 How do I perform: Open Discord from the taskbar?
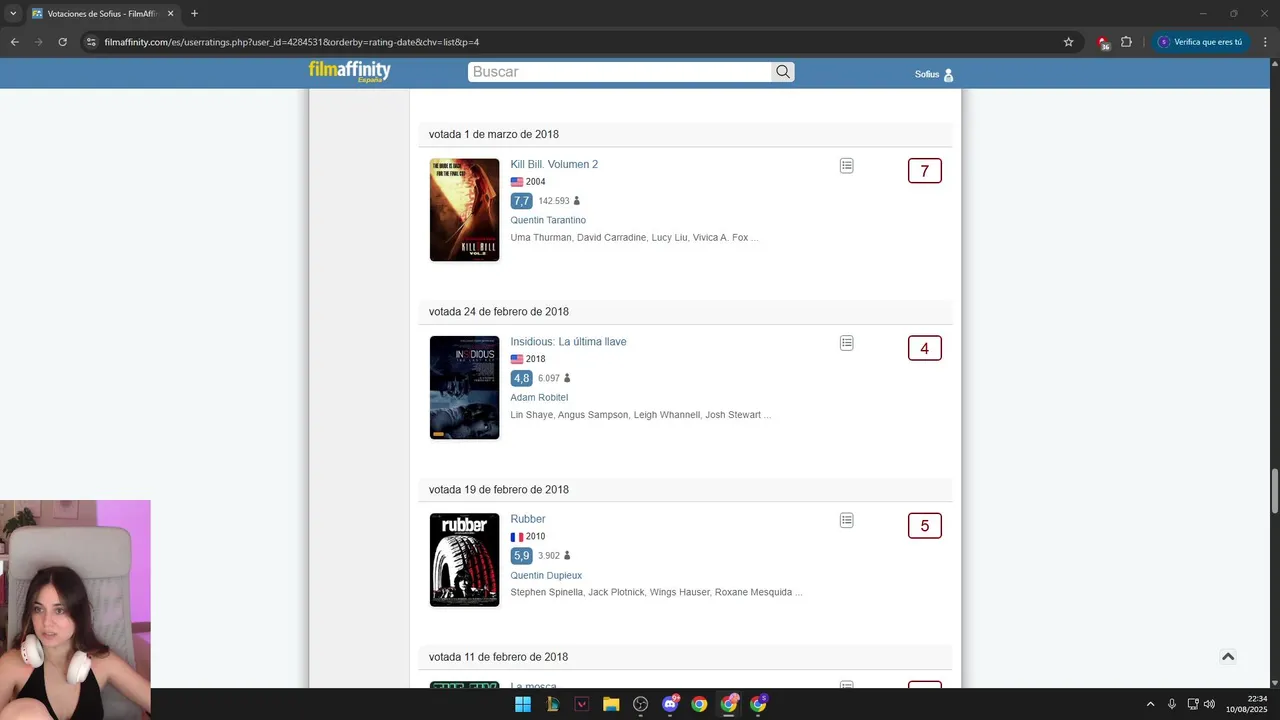[x=670, y=704]
